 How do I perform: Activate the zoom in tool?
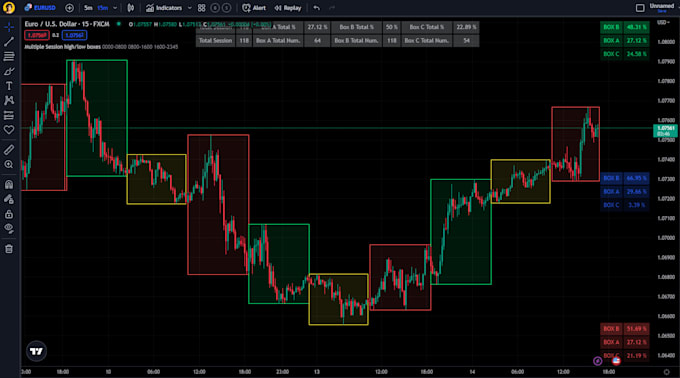click(x=9, y=164)
